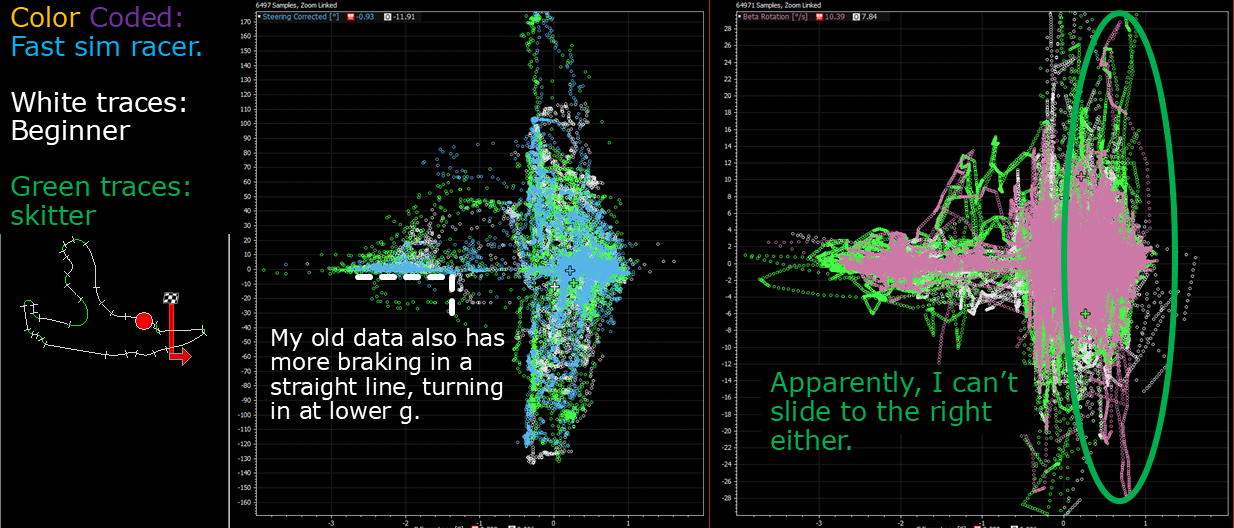Click the white cursor icon beside -11.91
This screenshot has height=528, width=1234.
point(387,17)
